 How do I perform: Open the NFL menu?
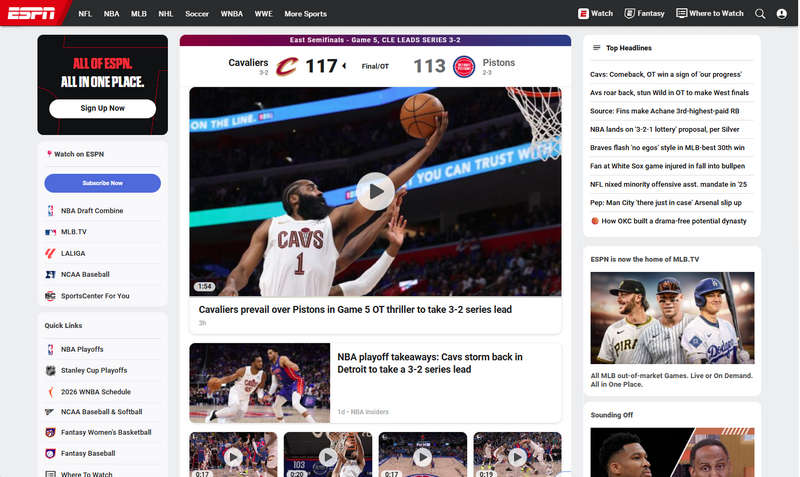tap(85, 14)
